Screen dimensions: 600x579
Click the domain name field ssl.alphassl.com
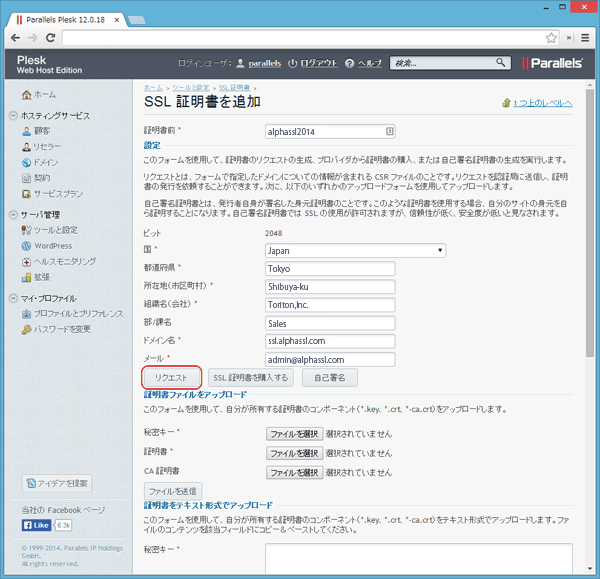click(x=330, y=341)
